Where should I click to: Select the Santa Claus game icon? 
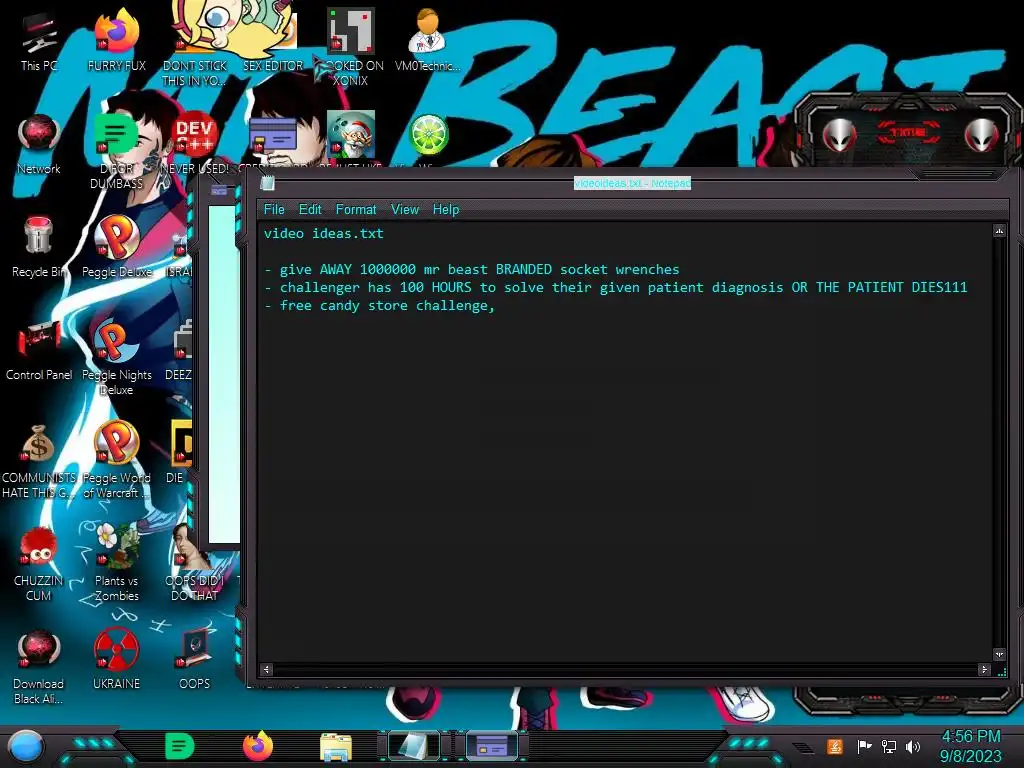tap(351, 134)
